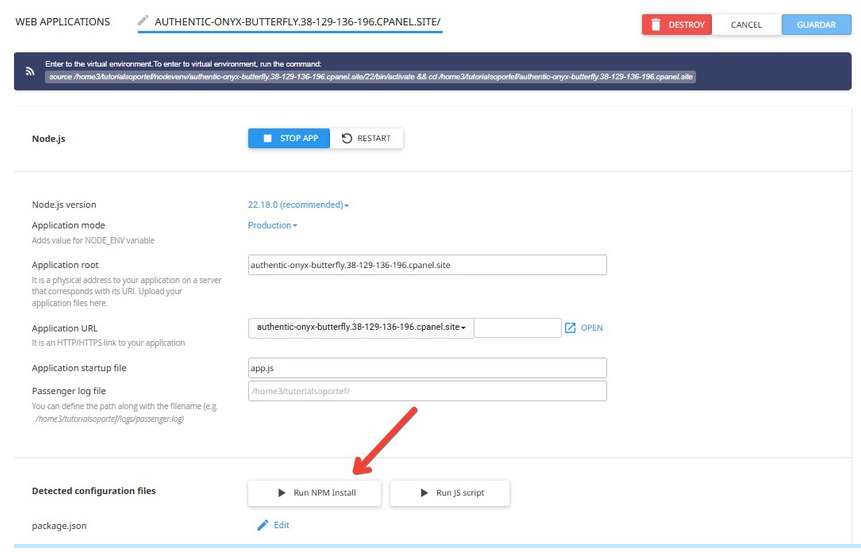
Task: Click the Cancel button
Action: point(746,25)
